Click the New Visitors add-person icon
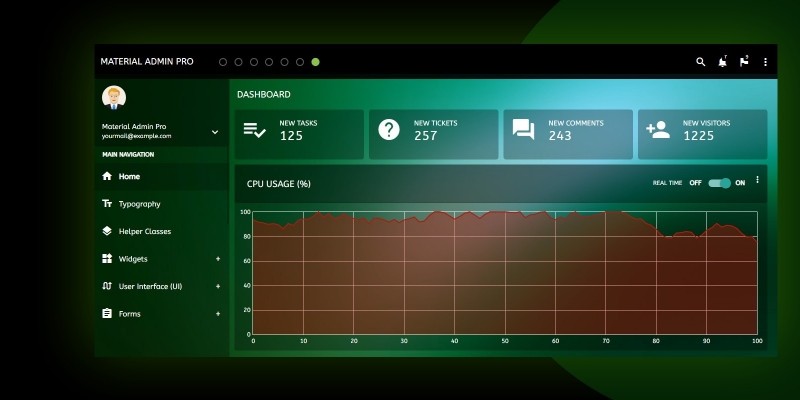This screenshot has height=400, width=800. pos(658,130)
